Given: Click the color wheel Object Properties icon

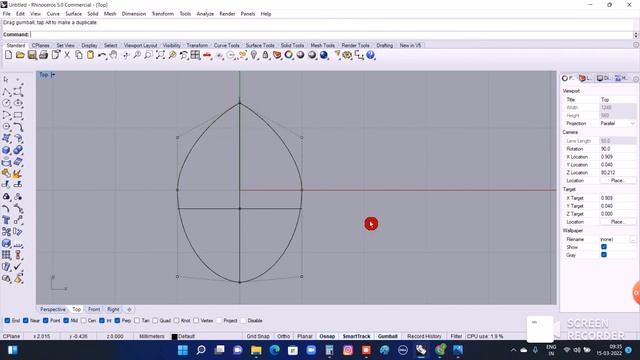Looking at the screenshot, I should [x=289, y=55].
